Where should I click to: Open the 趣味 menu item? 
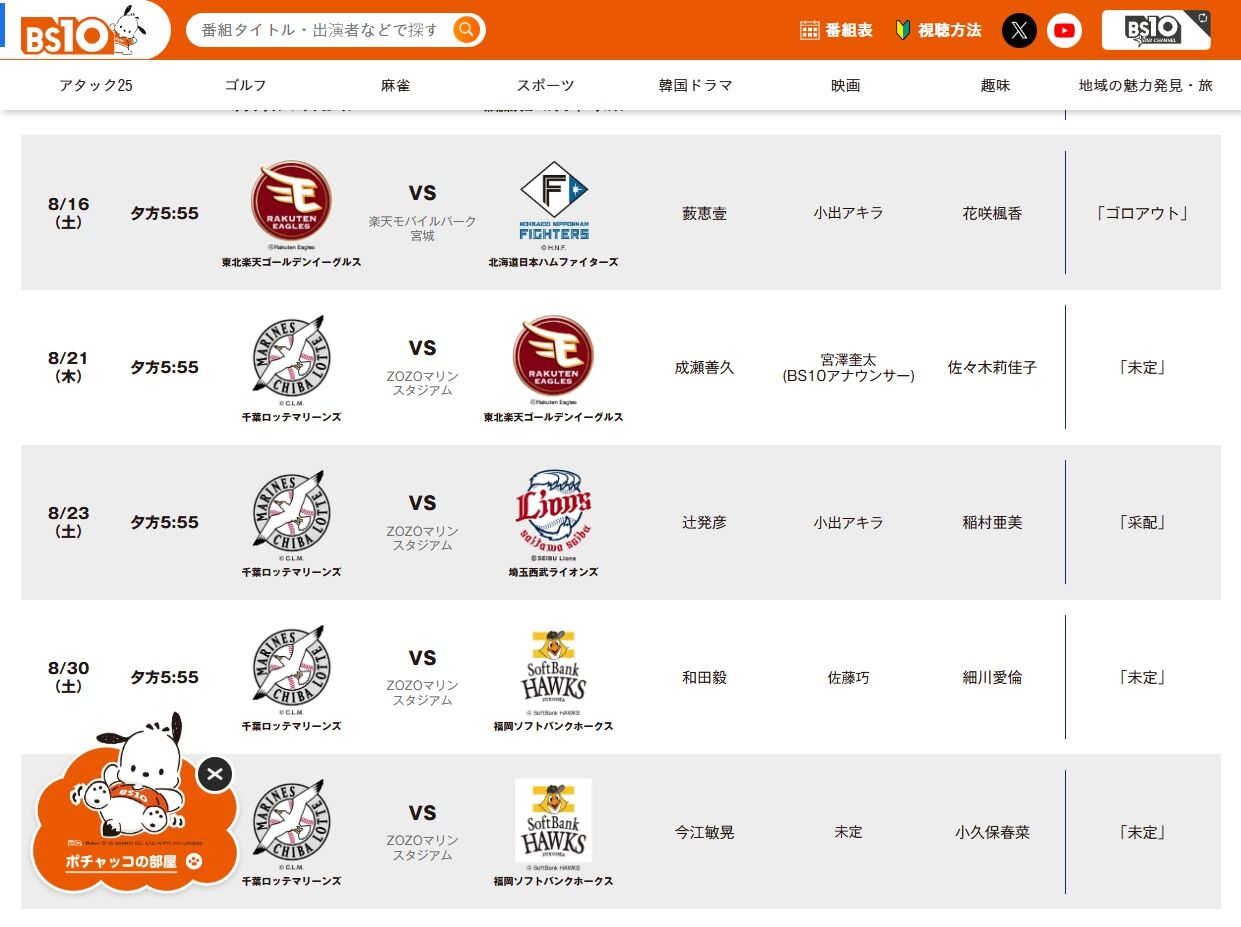tap(996, 85)
